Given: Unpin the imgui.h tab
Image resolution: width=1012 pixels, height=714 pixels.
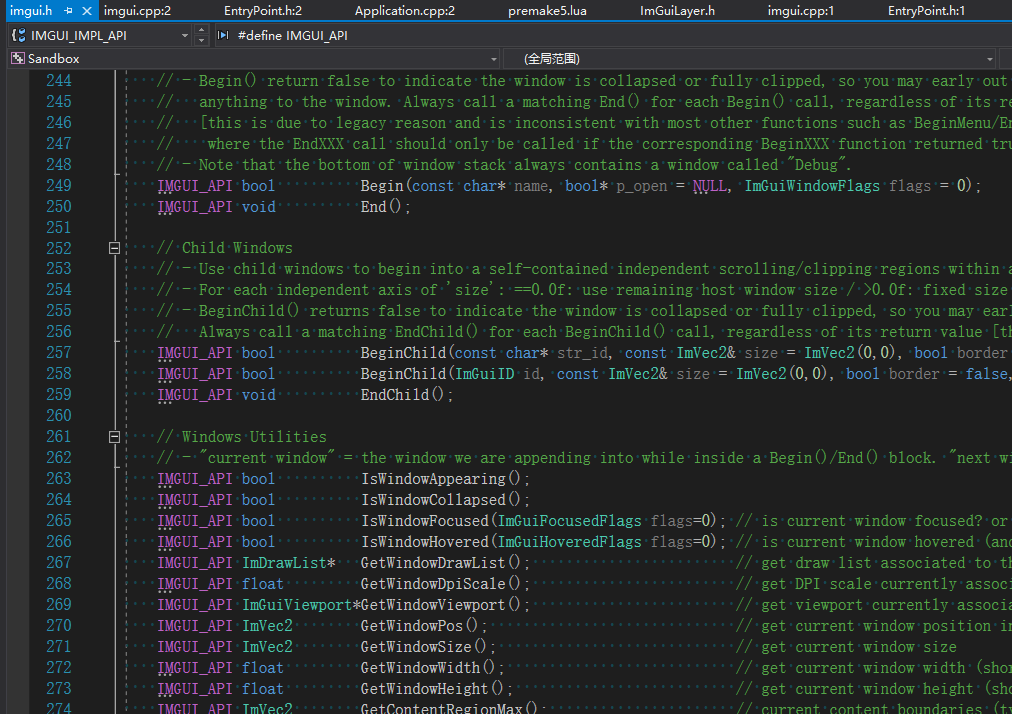Looking at the screenshot, I should coord(68,12).
